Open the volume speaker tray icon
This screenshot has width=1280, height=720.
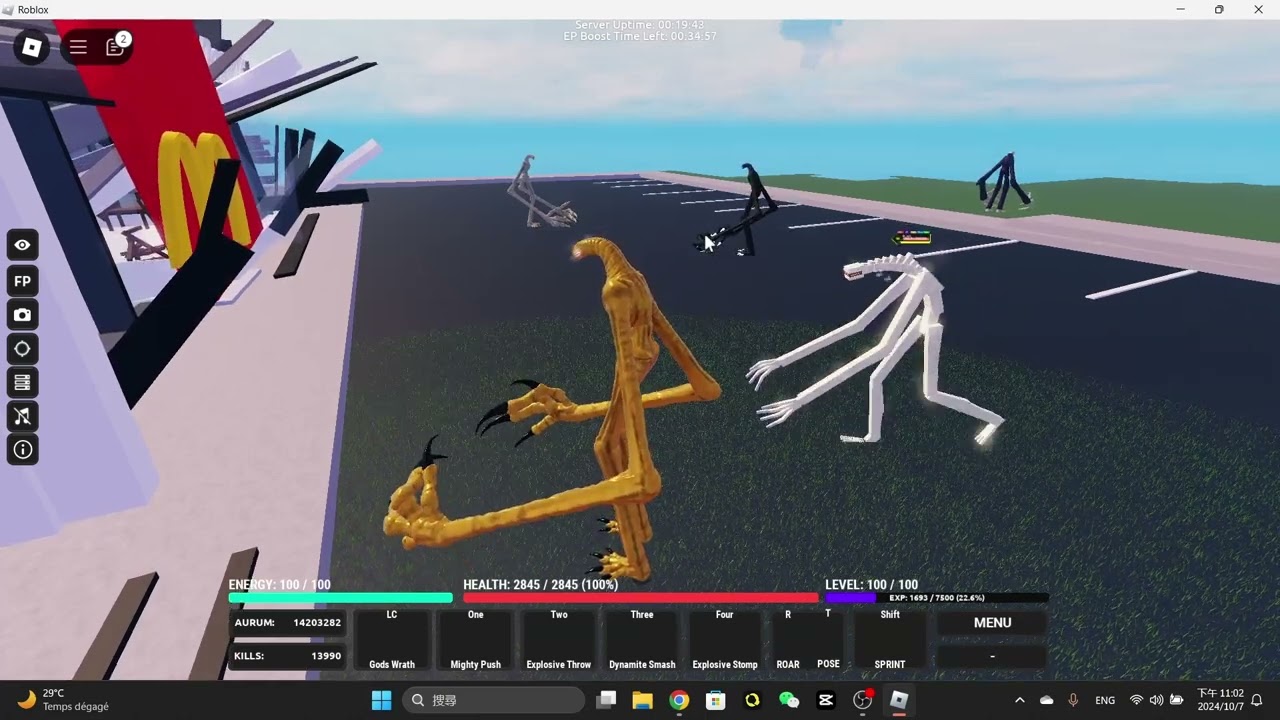tap(1156, 700)
